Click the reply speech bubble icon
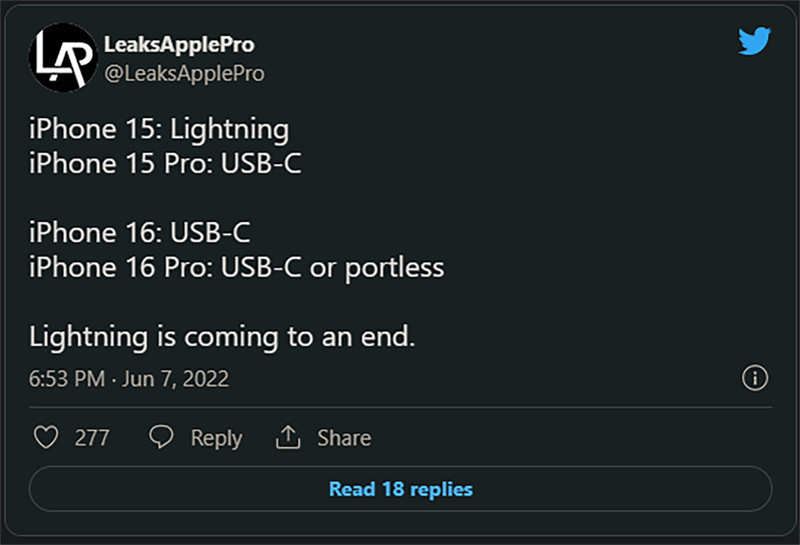 click(x=161, y=437)
